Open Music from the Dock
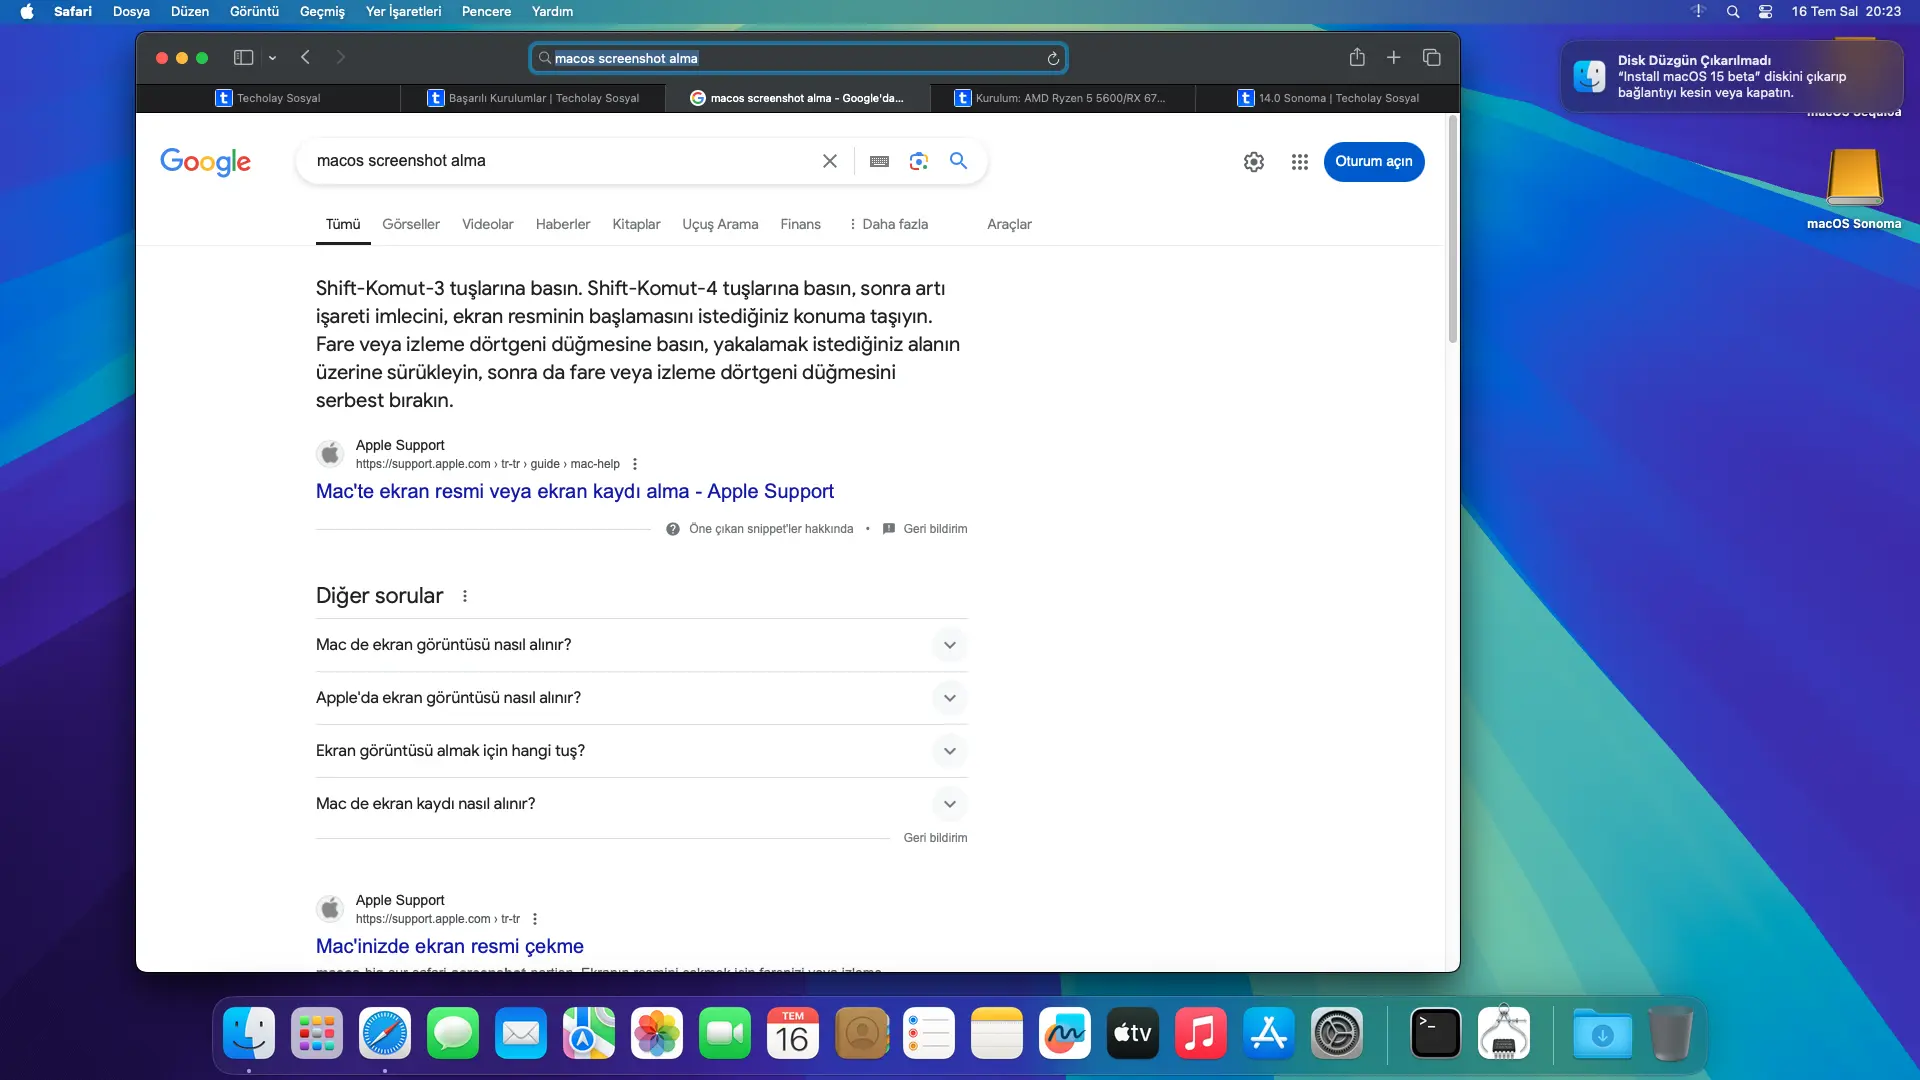The width and height of the screenshot is (1920, 1080). (x=1201, y=1034)
